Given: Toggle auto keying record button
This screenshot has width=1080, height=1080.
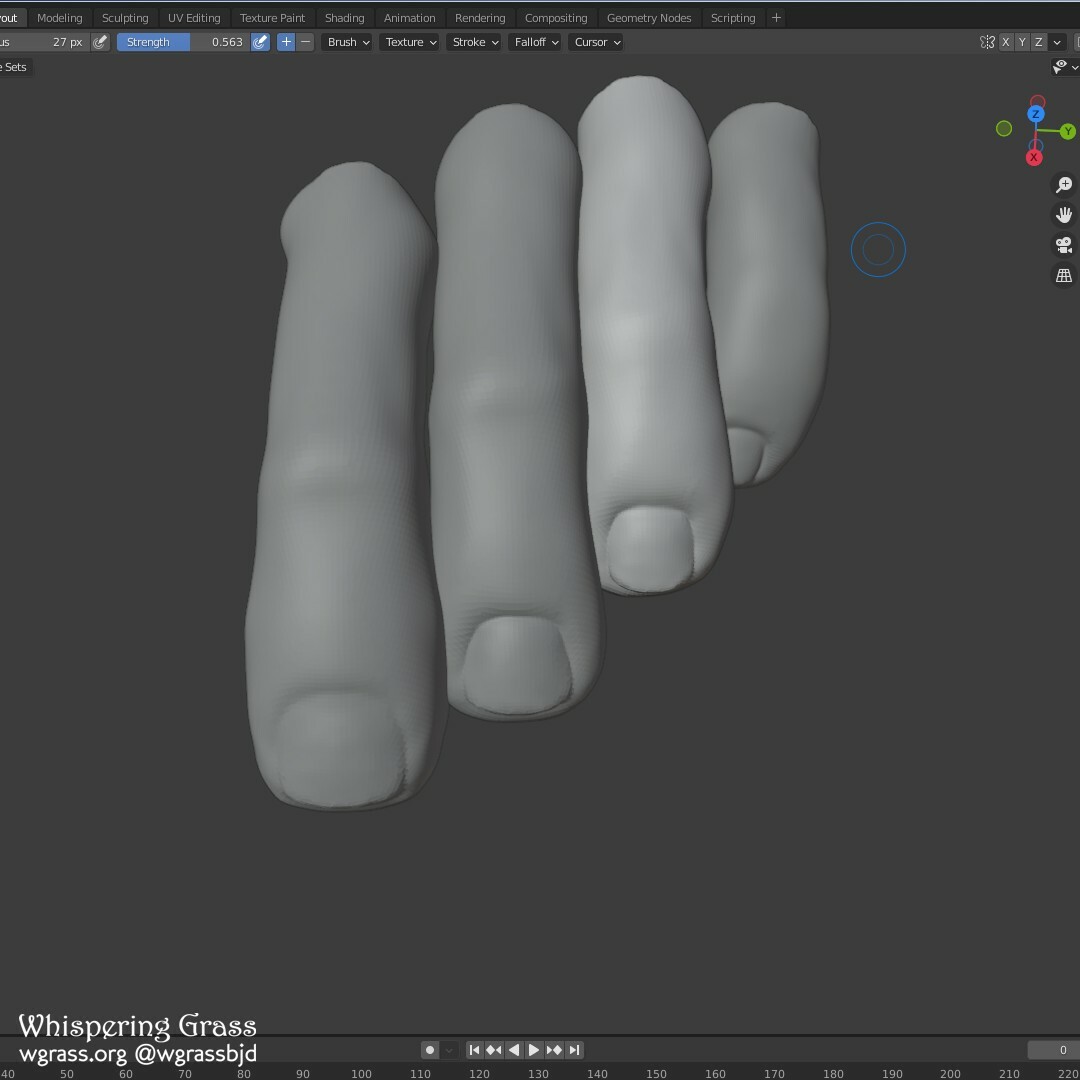Looking at the screenshot, I should pyautogui.click(x=430, y=1050).
